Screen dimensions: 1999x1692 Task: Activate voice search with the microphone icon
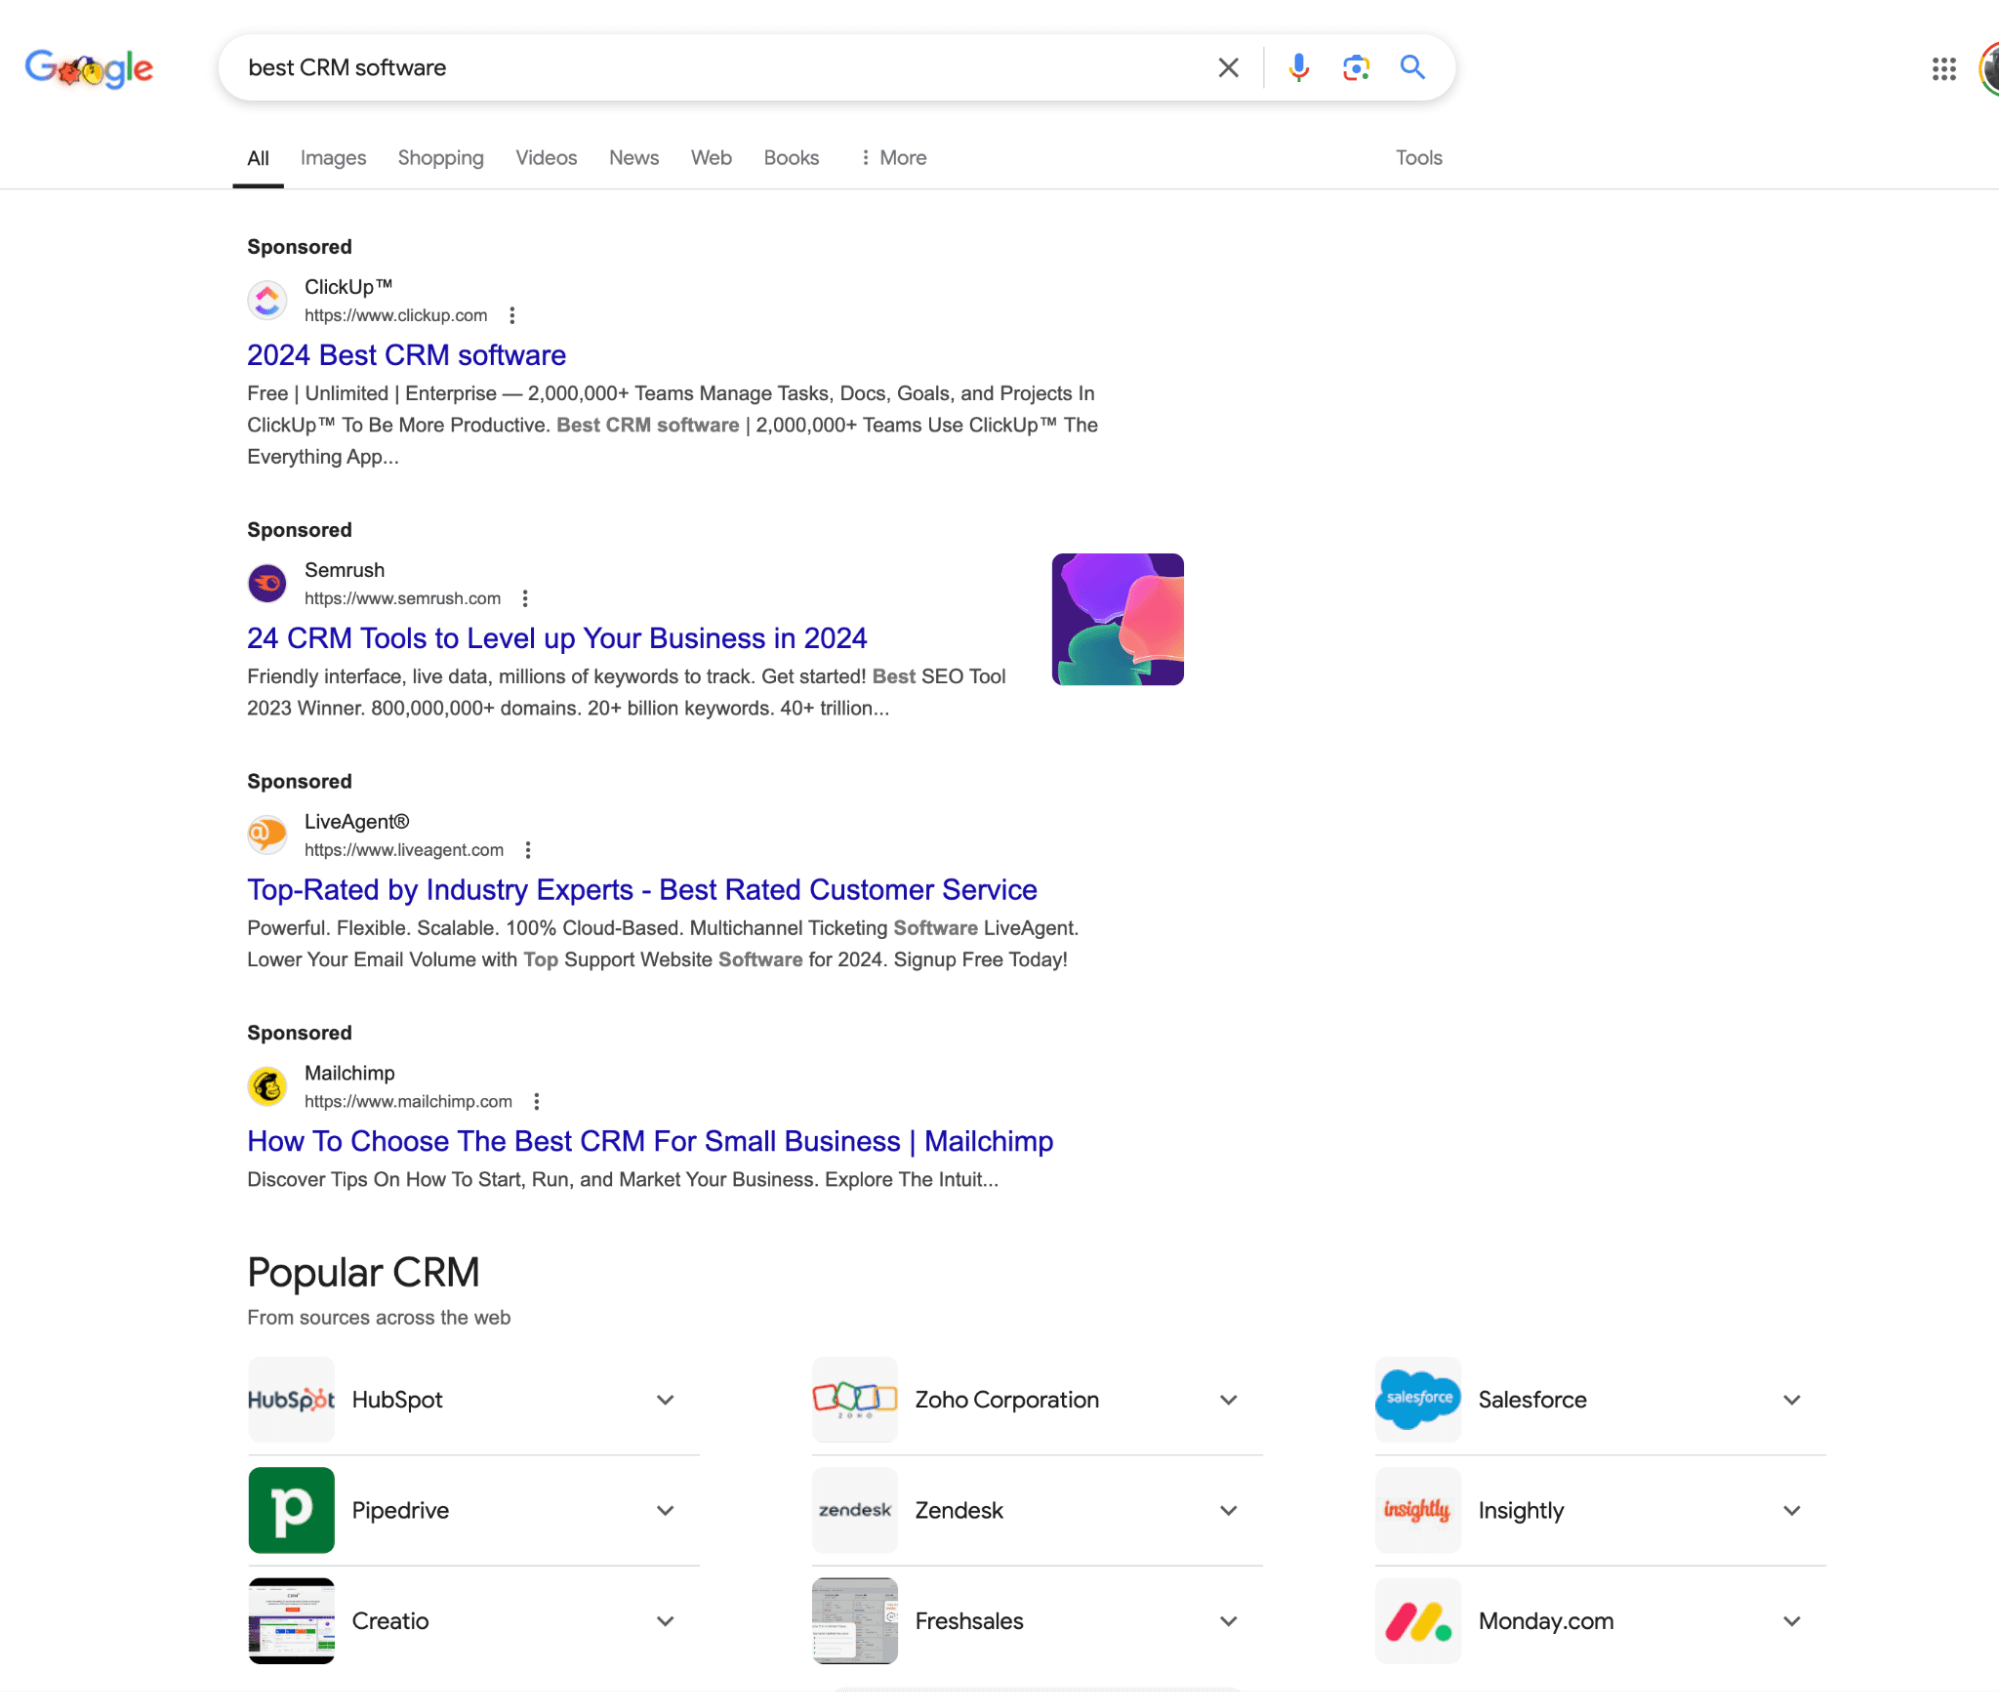tap(1298, 67)
